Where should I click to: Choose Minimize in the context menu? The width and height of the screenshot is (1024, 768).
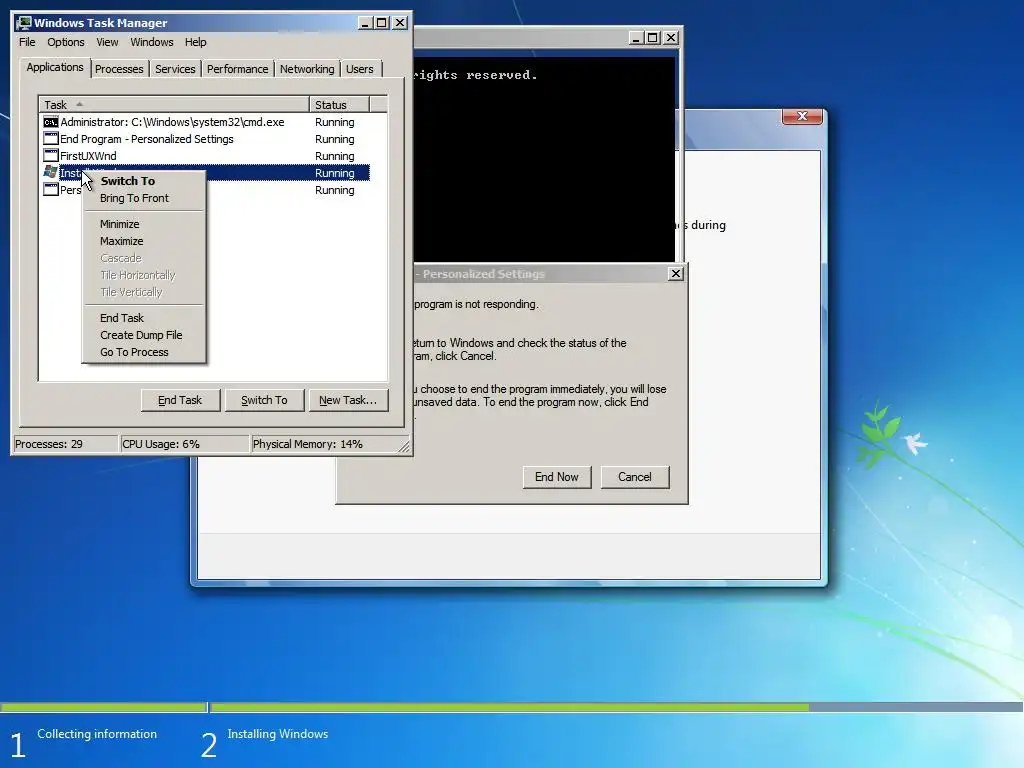point(144,224)
